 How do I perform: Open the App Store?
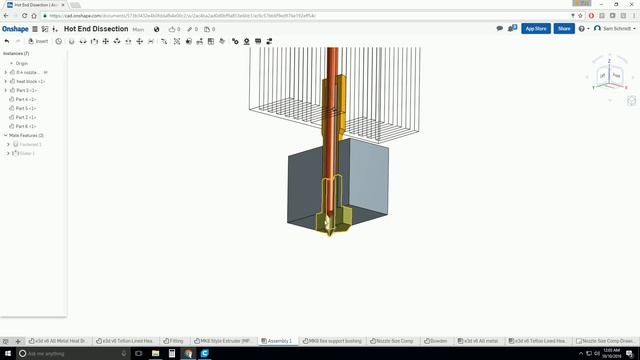536,29
